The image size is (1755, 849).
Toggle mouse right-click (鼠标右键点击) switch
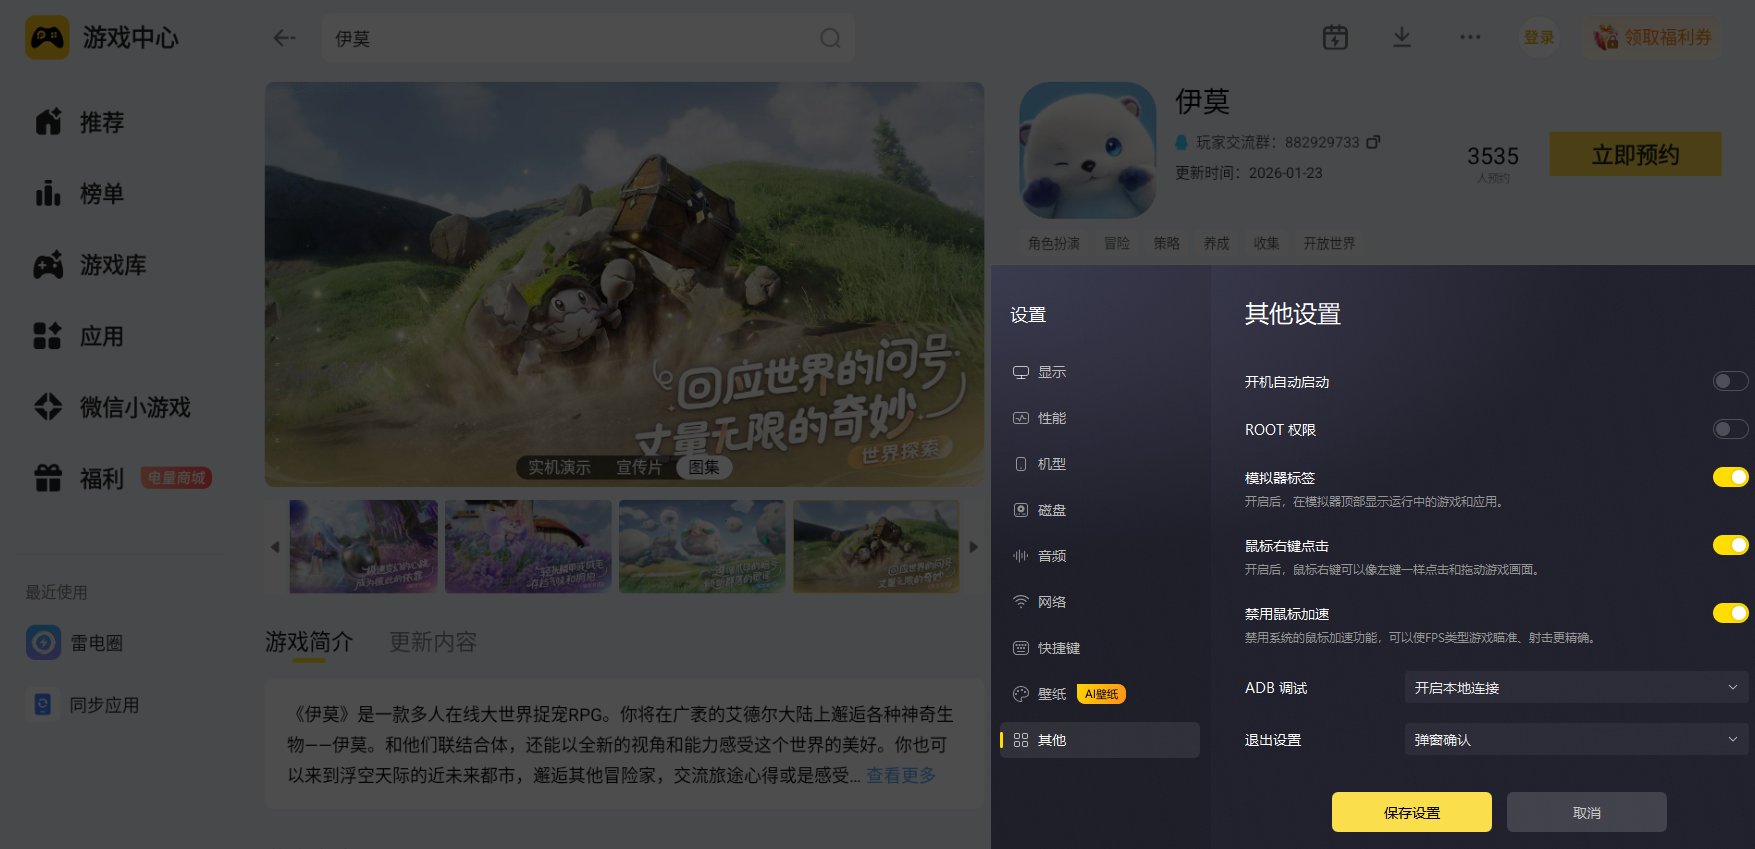tap(1730, 545)
